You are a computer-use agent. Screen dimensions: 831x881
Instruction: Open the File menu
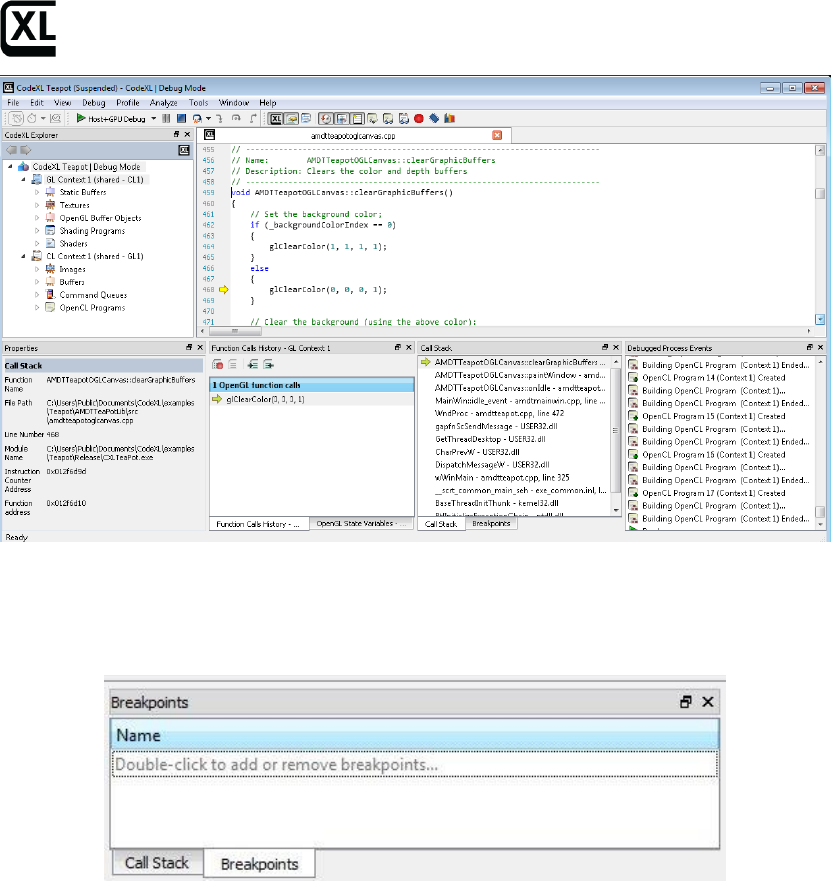pyautogui.click(x=13, y=103)
